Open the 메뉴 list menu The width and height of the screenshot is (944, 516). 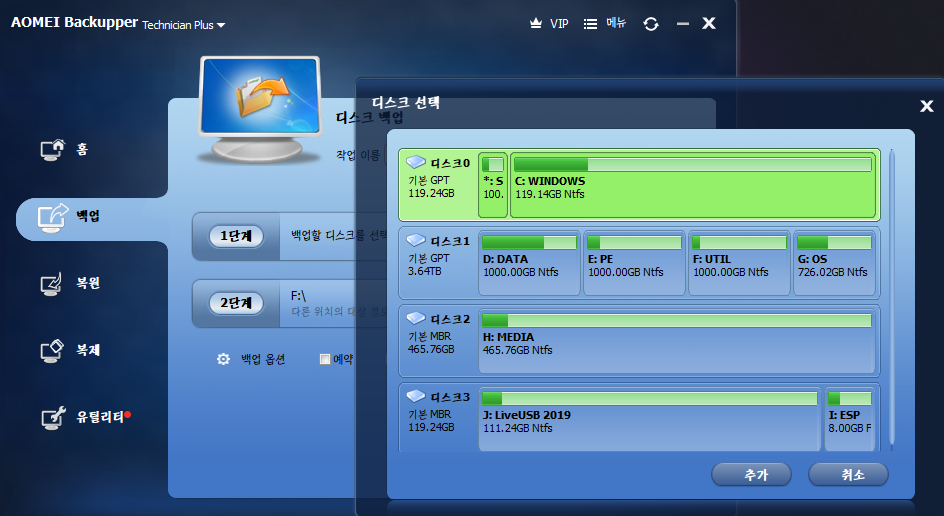pos(604,23)
